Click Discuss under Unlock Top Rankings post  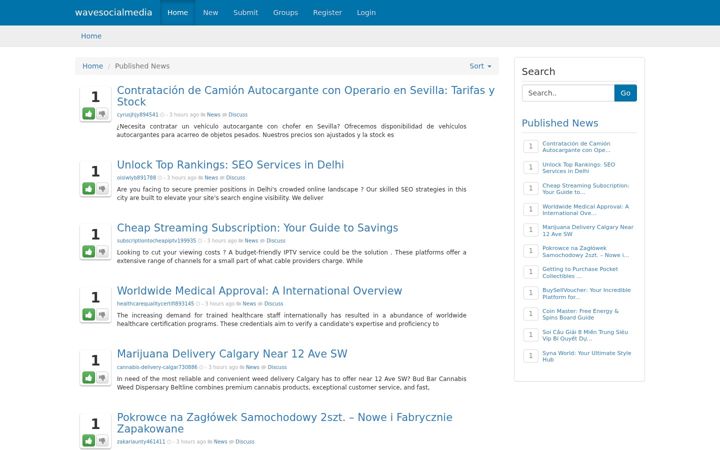tap(236, 178)
